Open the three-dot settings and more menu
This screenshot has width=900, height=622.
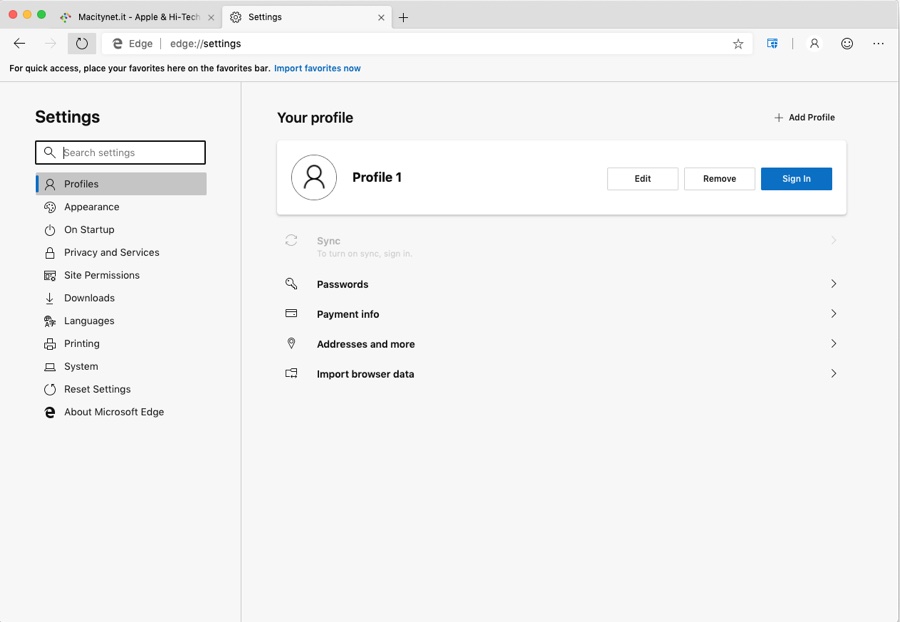point(878,44)
